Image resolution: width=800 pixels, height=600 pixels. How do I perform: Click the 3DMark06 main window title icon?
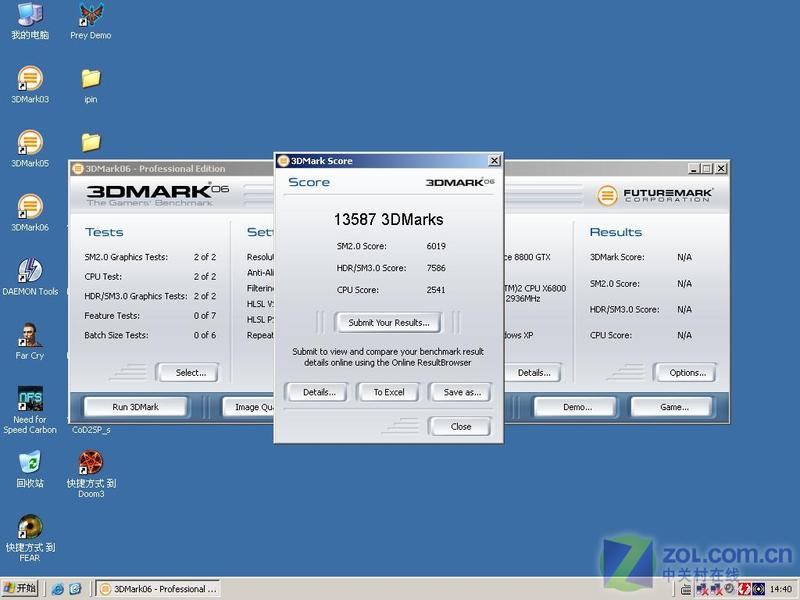click(78, 169)
